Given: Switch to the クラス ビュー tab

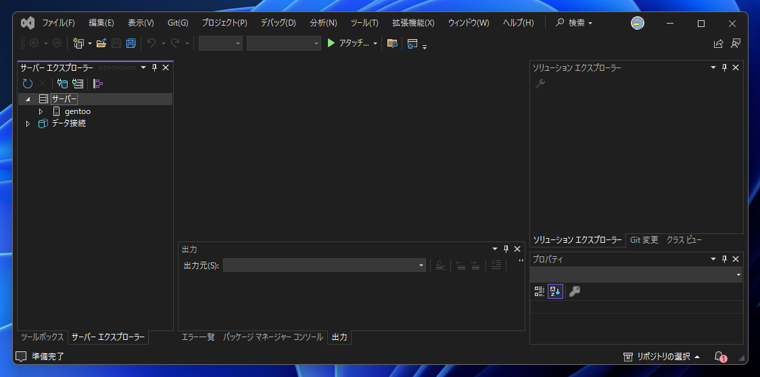Looking at the screenshot, I should pyautogui.click(x=683, y=239).
